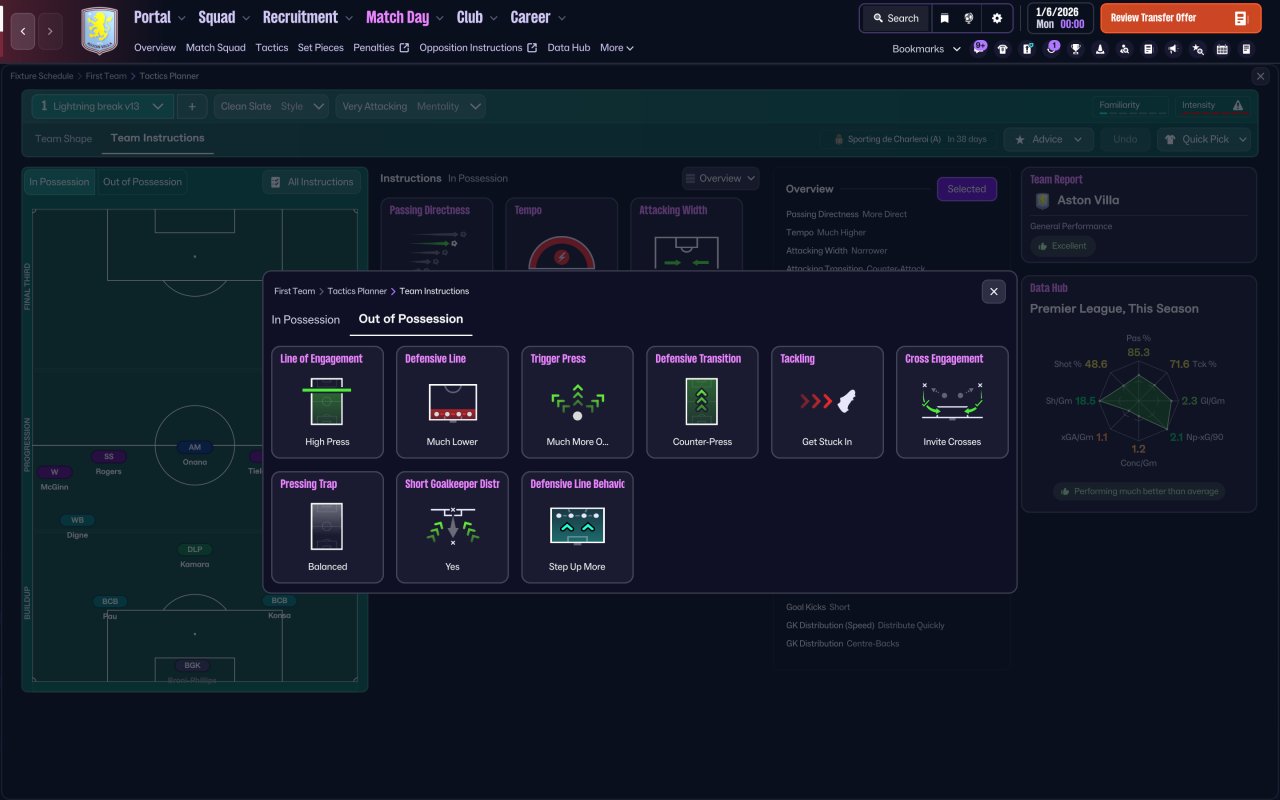Click the person-with-magnifier scouting icon
Screen dimensions: 1280x800
pyautogui.click(x=1124, y=49)
